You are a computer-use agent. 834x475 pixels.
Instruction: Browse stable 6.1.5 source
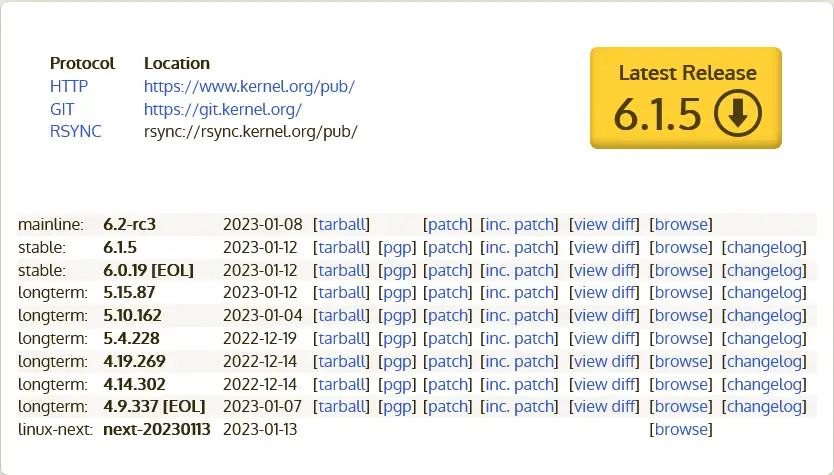coord(681,247)
